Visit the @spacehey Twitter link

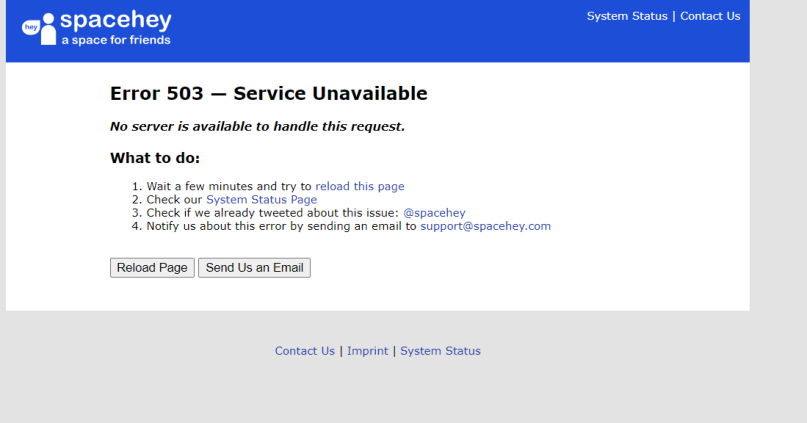(434, 213)
